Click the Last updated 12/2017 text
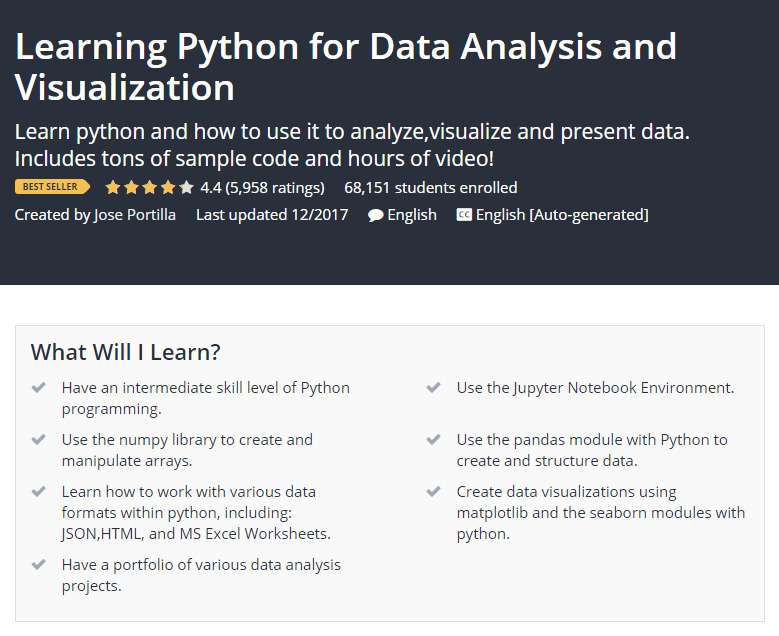The width and height of the screenshot is (779, 636). [272, 214]
